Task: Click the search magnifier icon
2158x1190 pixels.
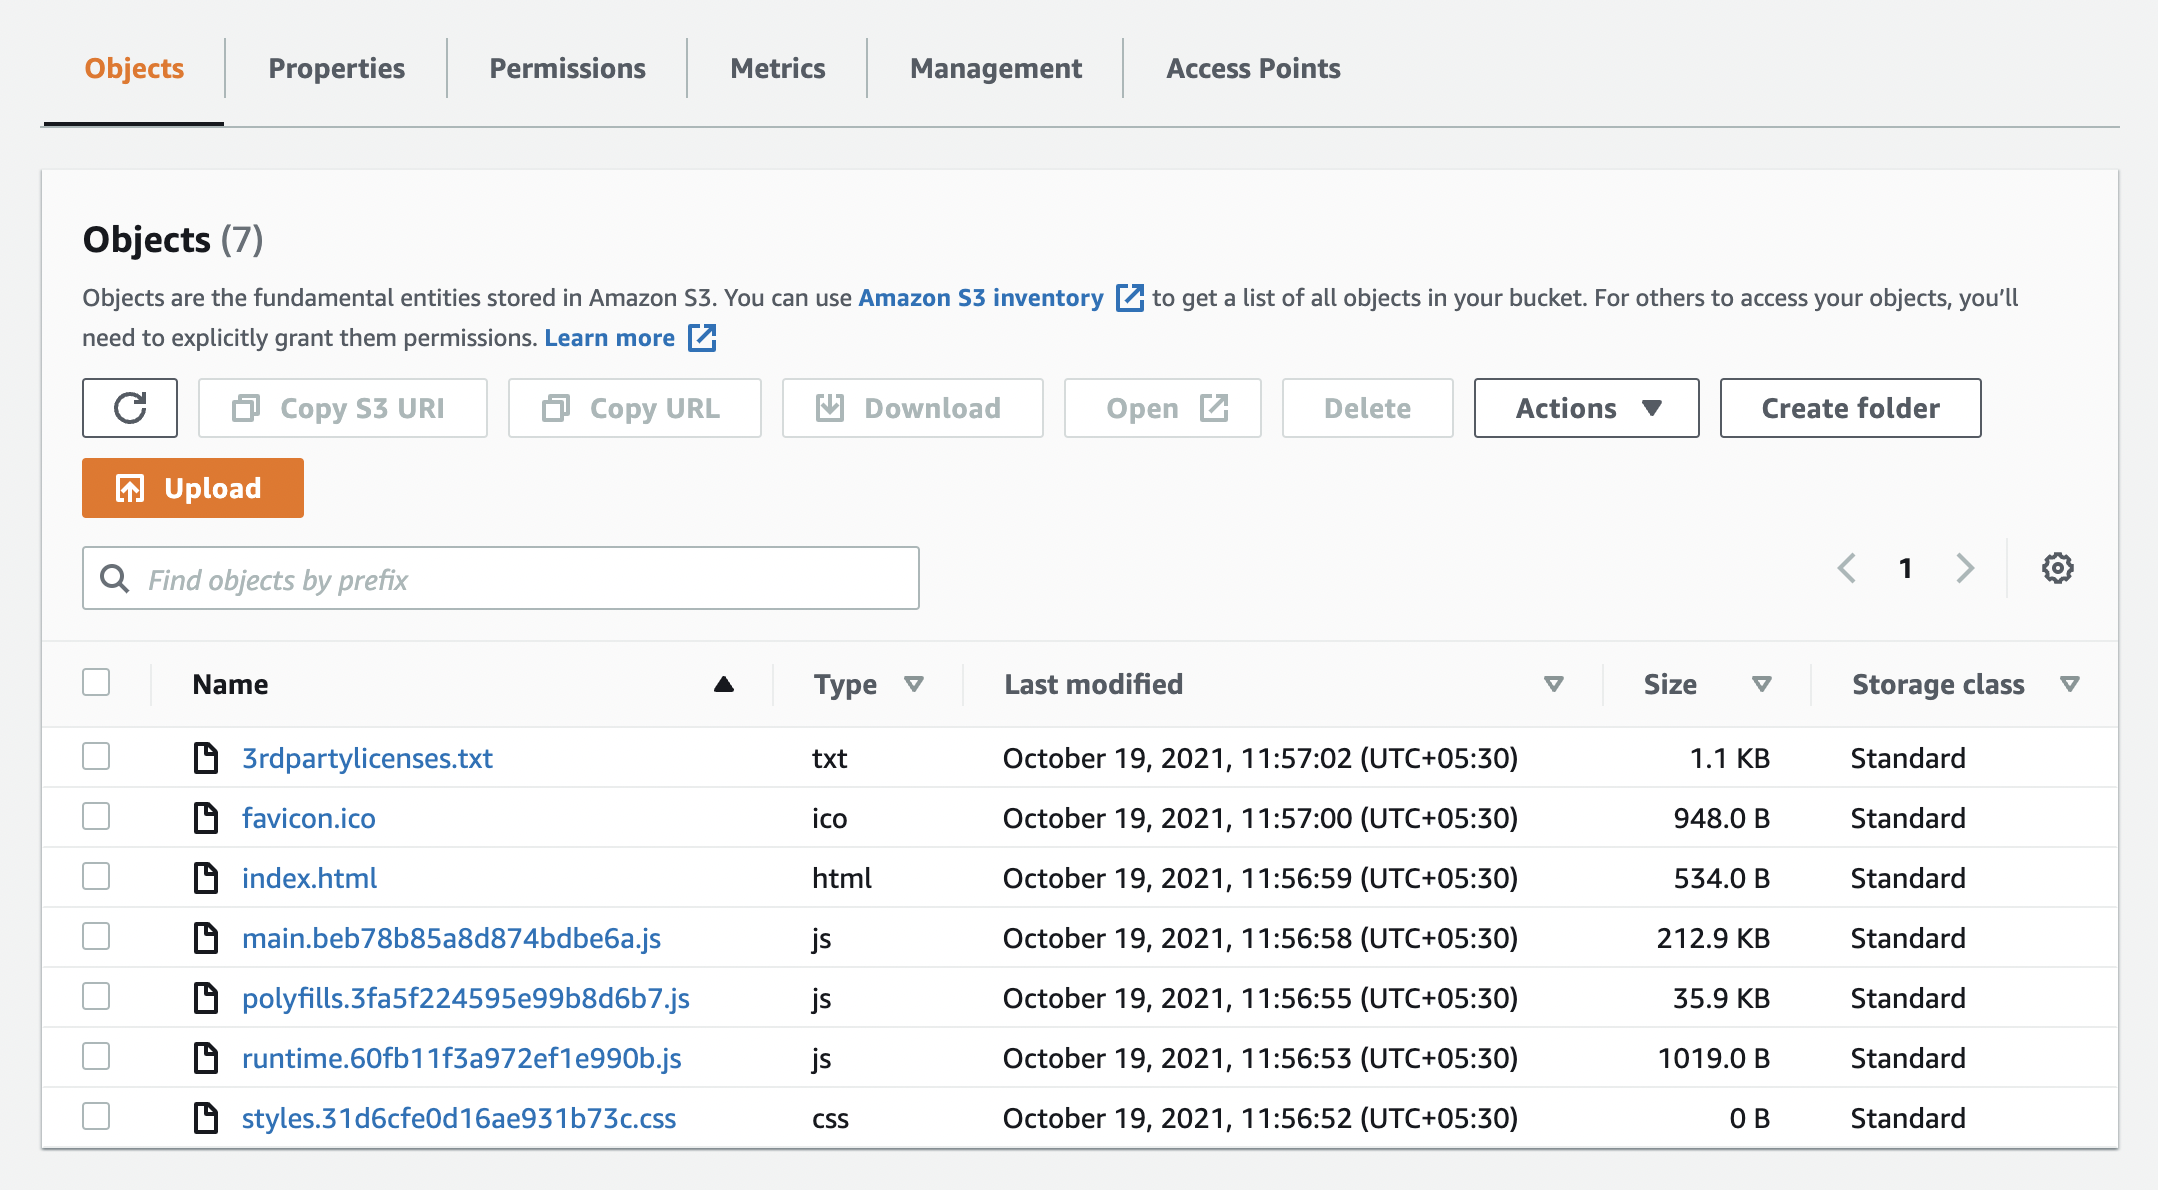Action: point(115,578)
